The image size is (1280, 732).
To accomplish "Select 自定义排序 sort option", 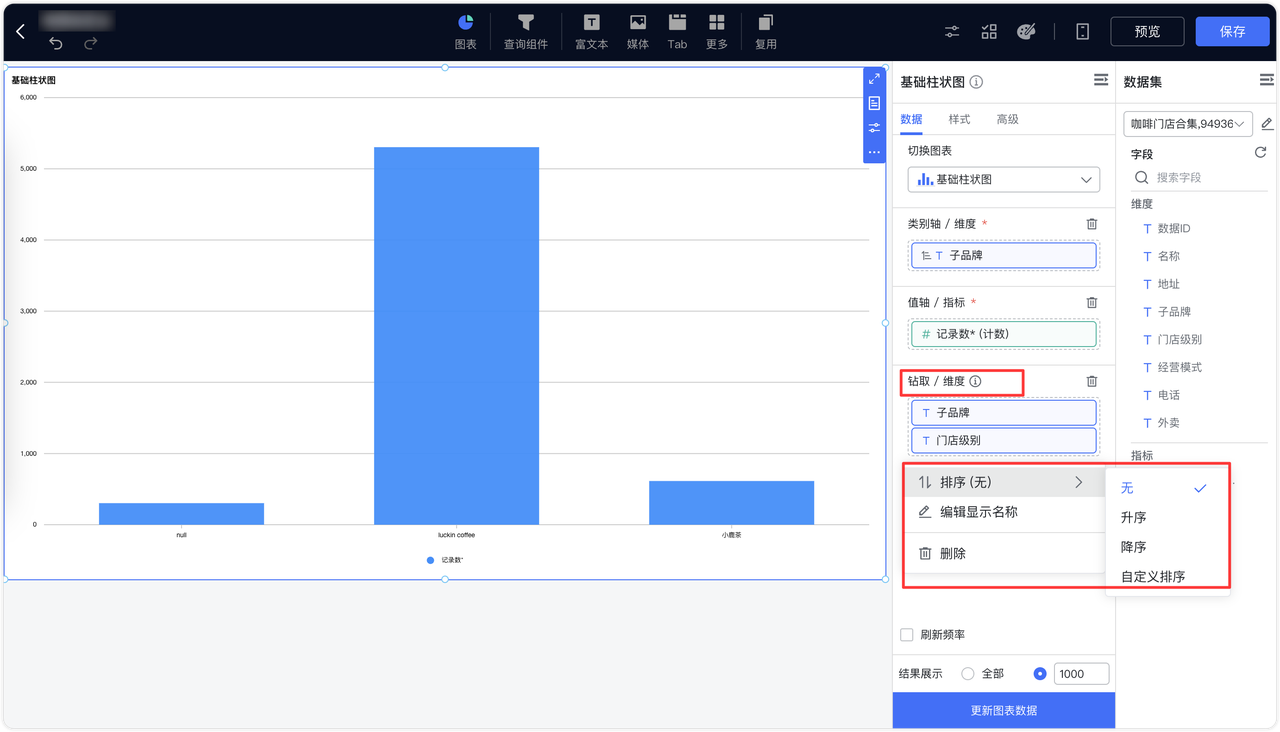I will pos(1167,577).
